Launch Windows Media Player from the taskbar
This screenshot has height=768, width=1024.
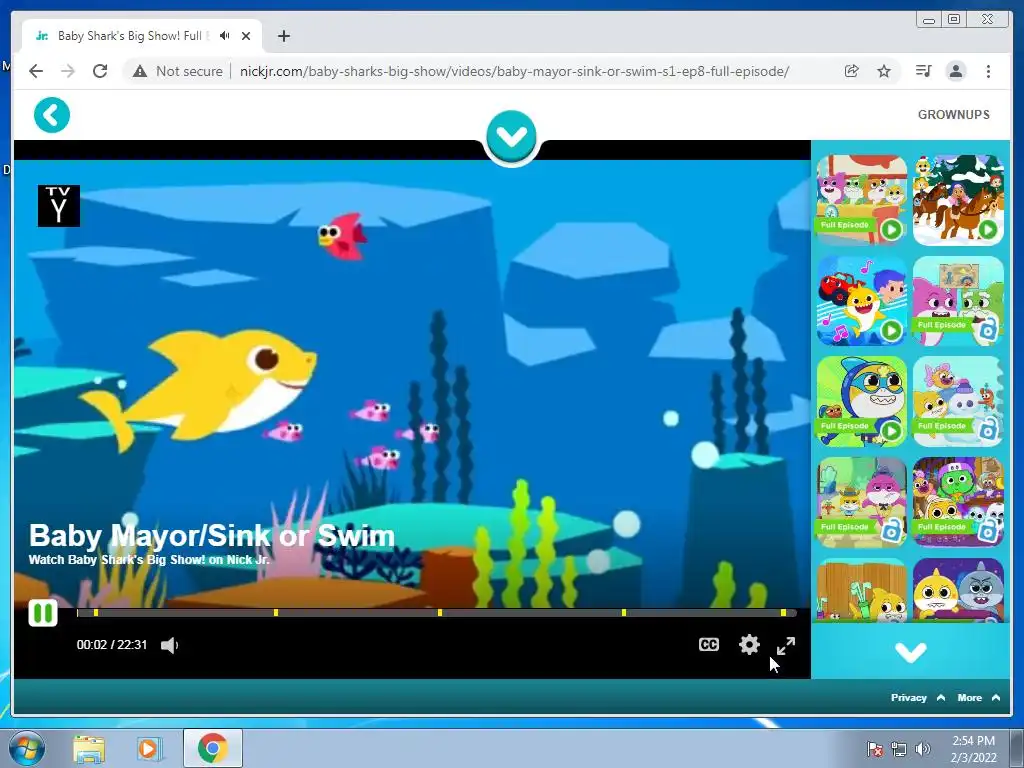click(150, 749)
